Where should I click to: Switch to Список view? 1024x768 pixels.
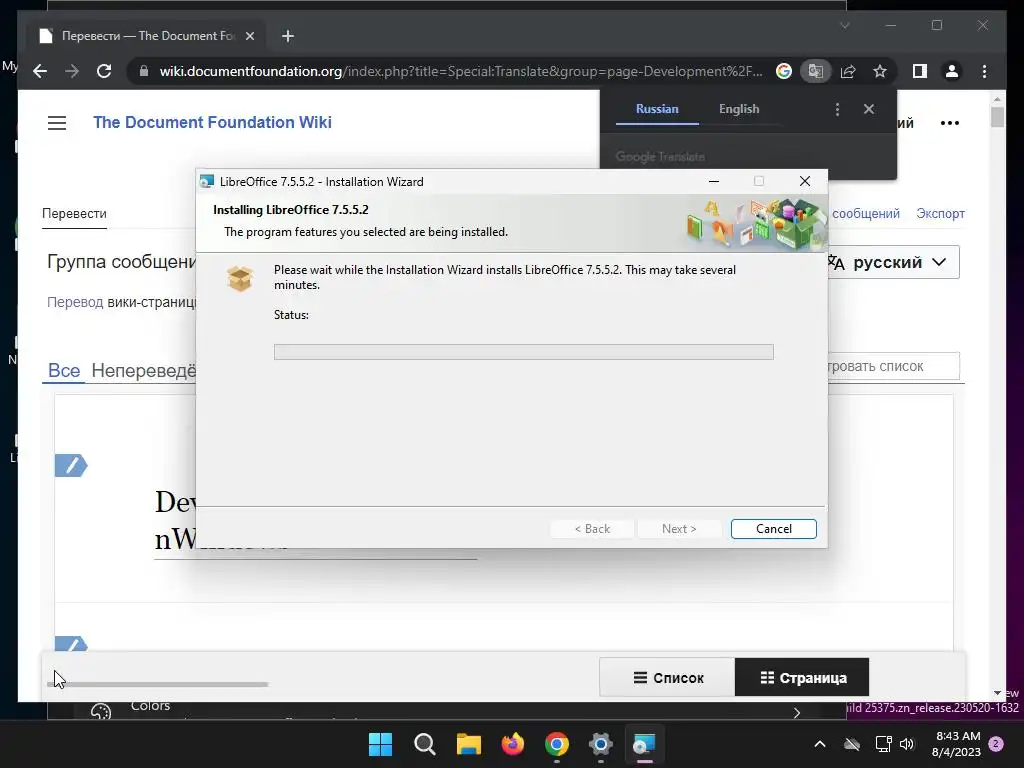coord(667,677)
